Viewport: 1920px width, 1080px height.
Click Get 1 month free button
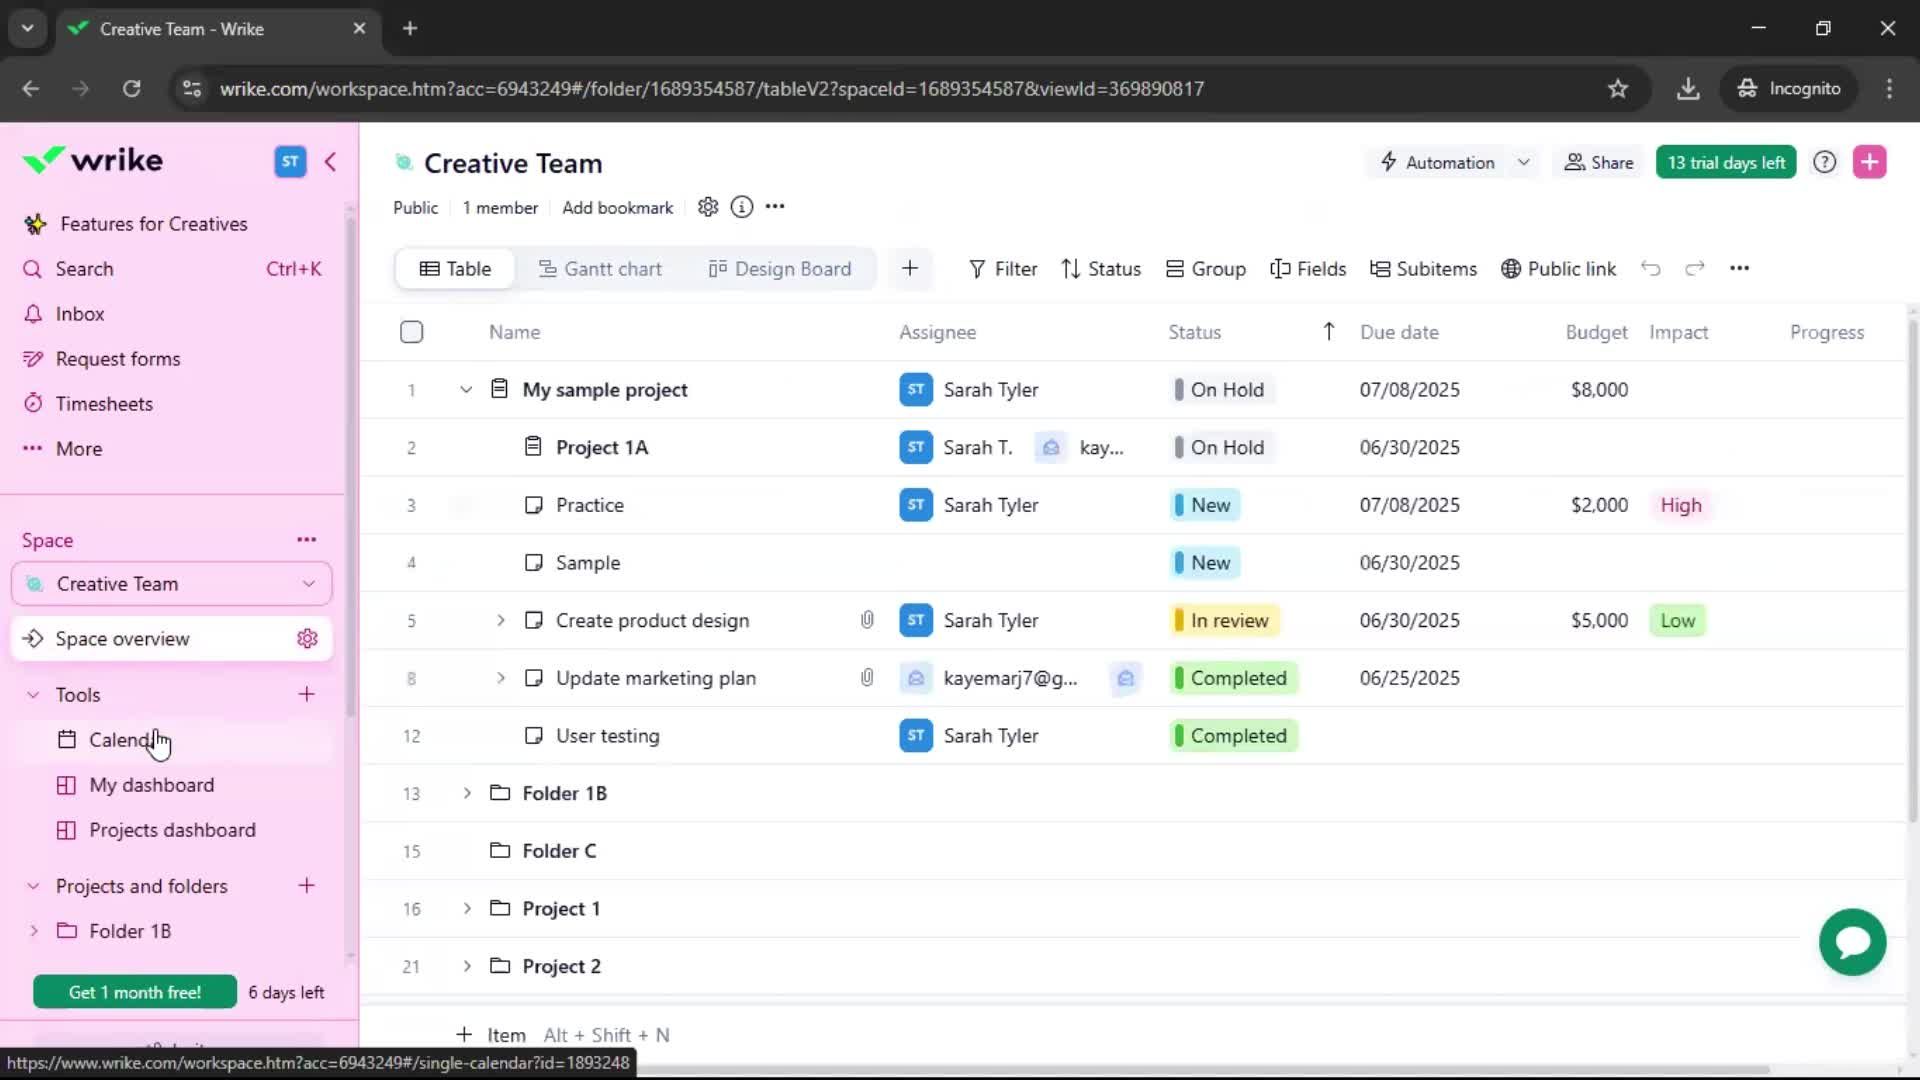tap(135, 992)
